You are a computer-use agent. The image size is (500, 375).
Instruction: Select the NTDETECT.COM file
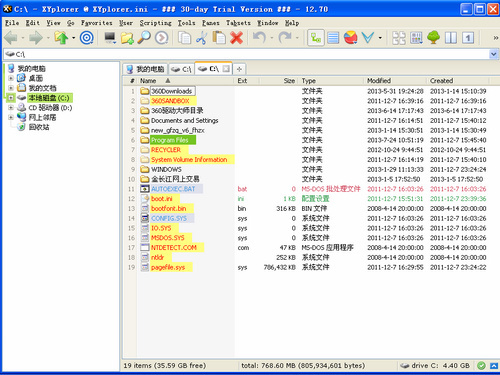tap(174, 248)
